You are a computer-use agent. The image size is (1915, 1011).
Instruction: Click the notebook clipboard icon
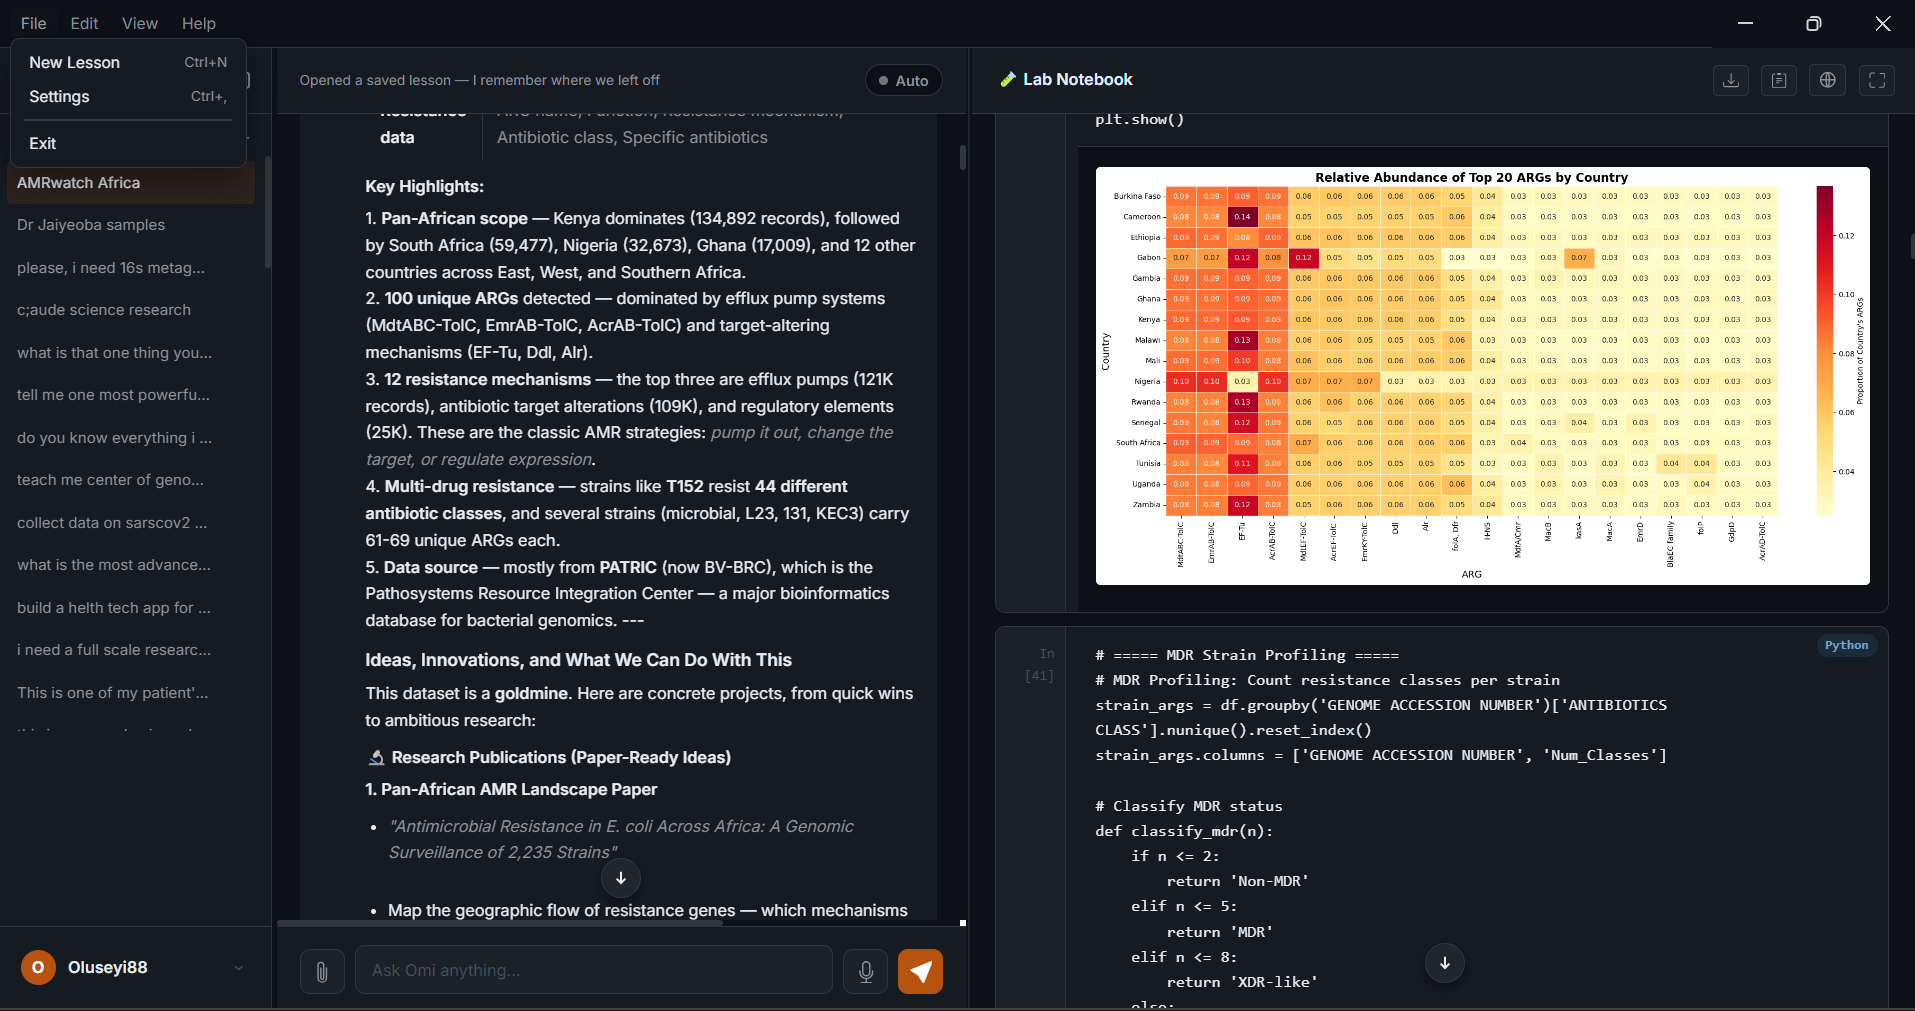(1779, 80)
